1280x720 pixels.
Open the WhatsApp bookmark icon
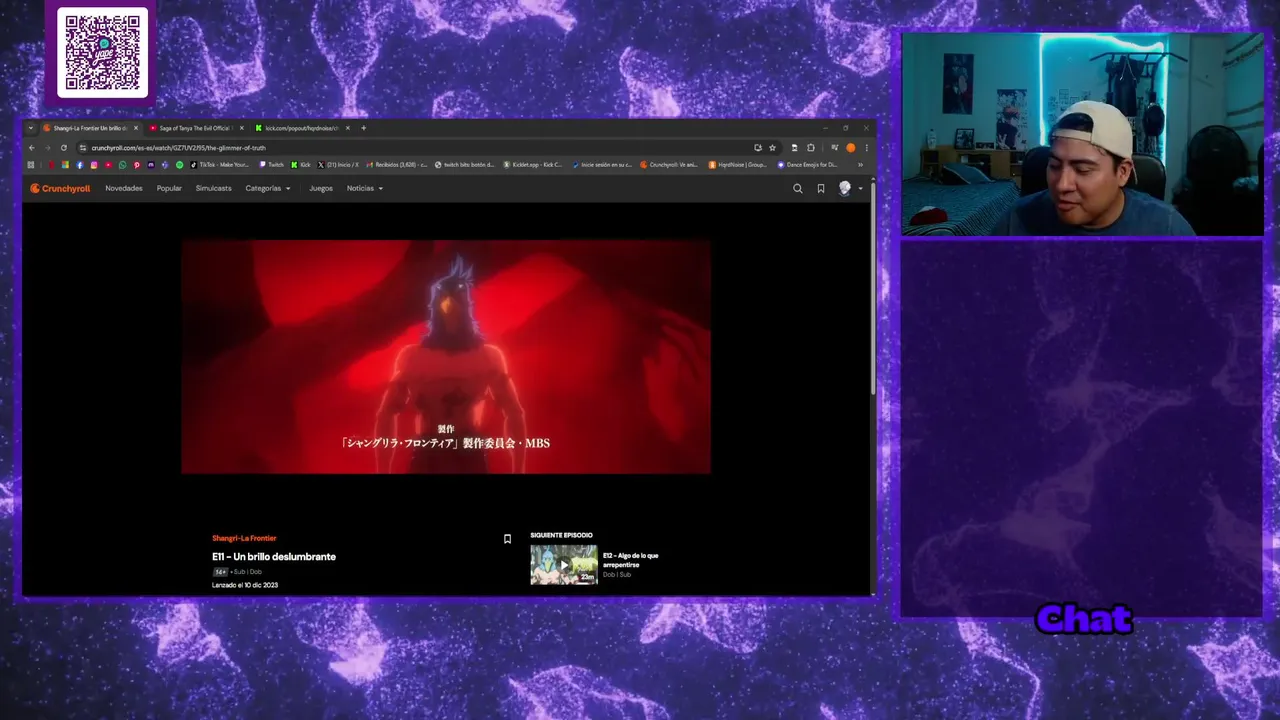point(122,165)
